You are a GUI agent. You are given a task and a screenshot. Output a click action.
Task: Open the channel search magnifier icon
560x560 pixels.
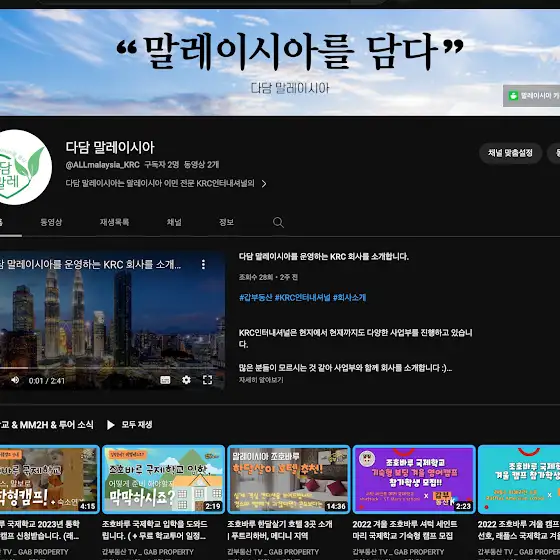[x=278, y=222]
